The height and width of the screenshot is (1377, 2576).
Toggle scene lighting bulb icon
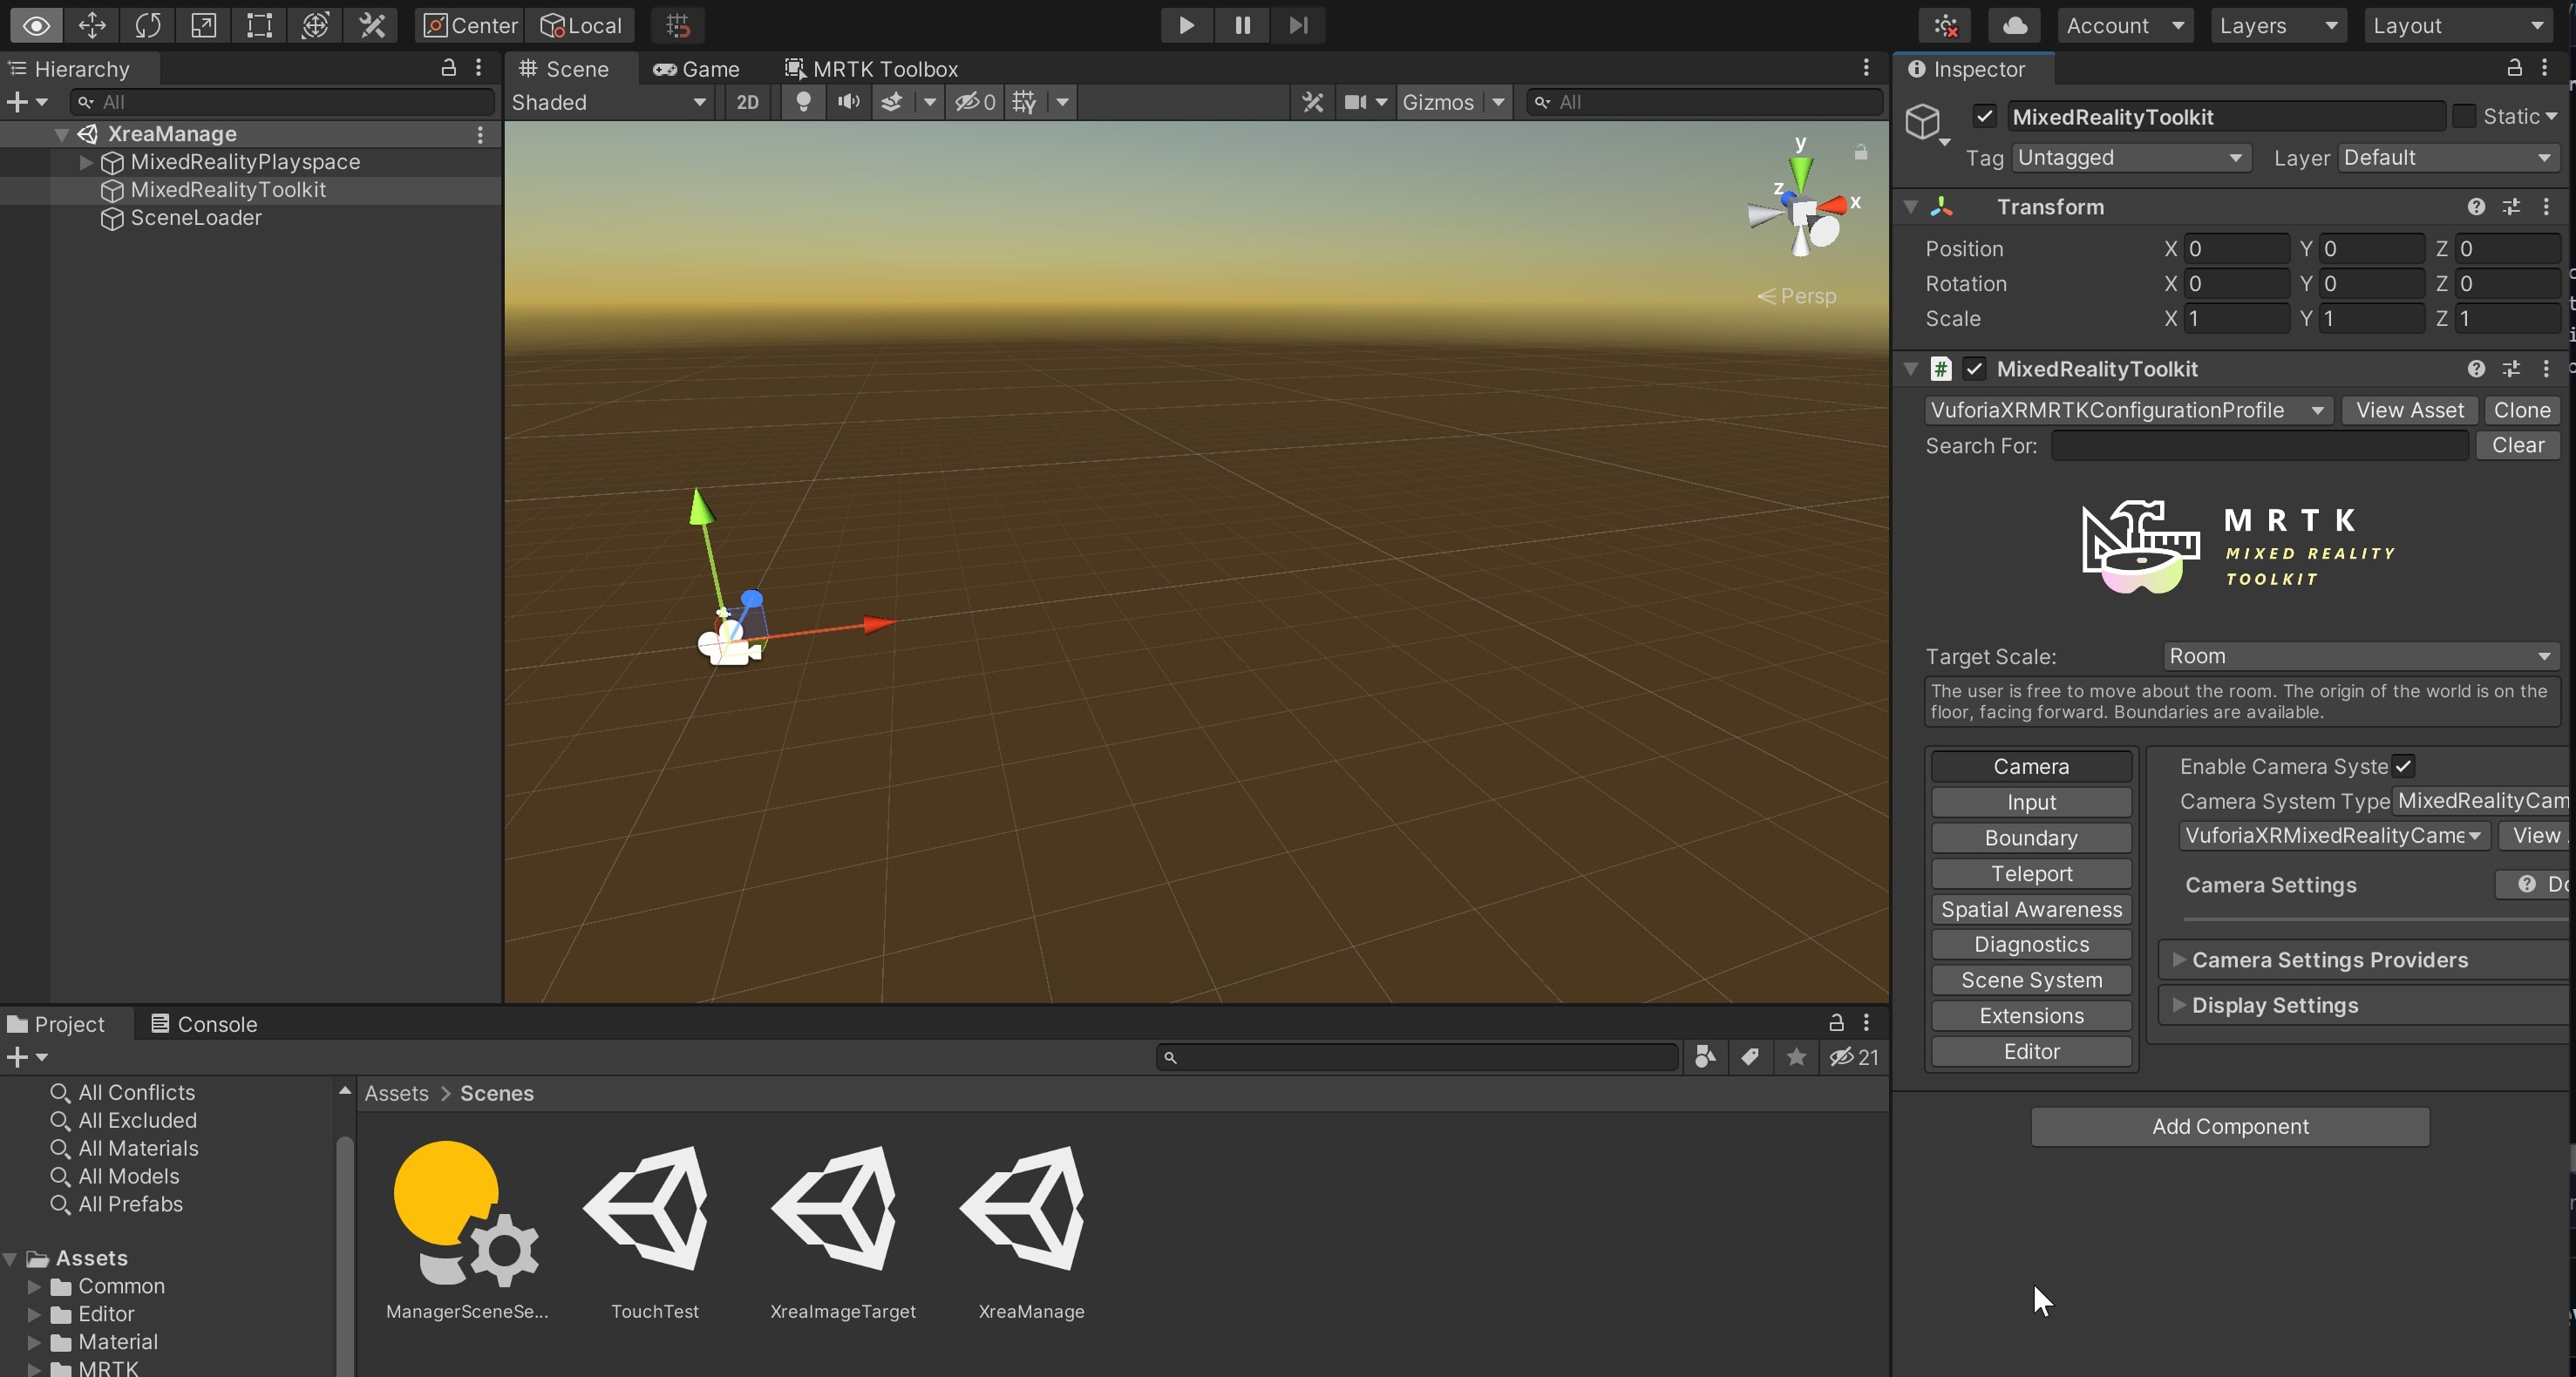point(802,102)
